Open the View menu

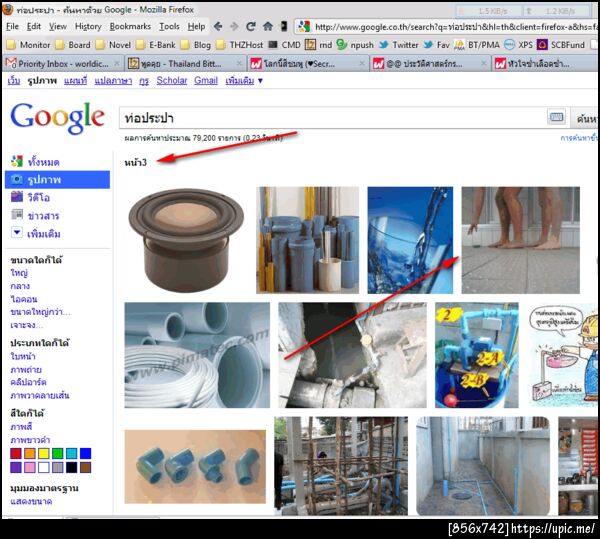[58, 26]
